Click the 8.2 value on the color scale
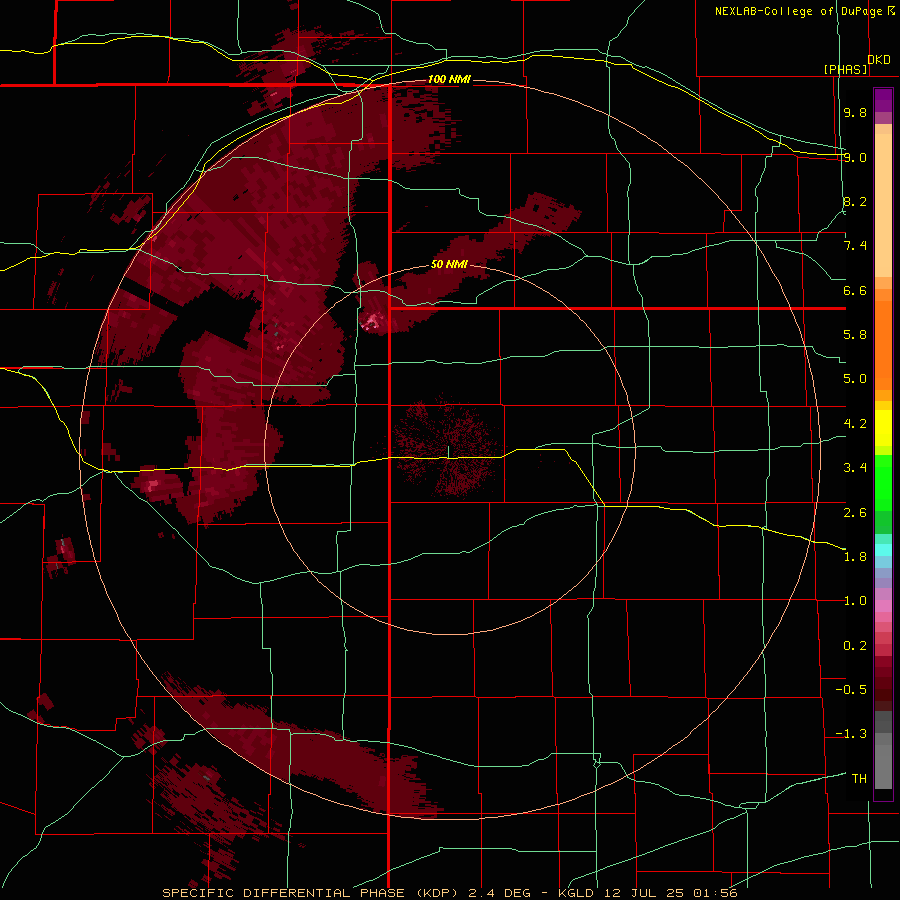The width and height of the screenshot is (900, 900). point(855,201)
